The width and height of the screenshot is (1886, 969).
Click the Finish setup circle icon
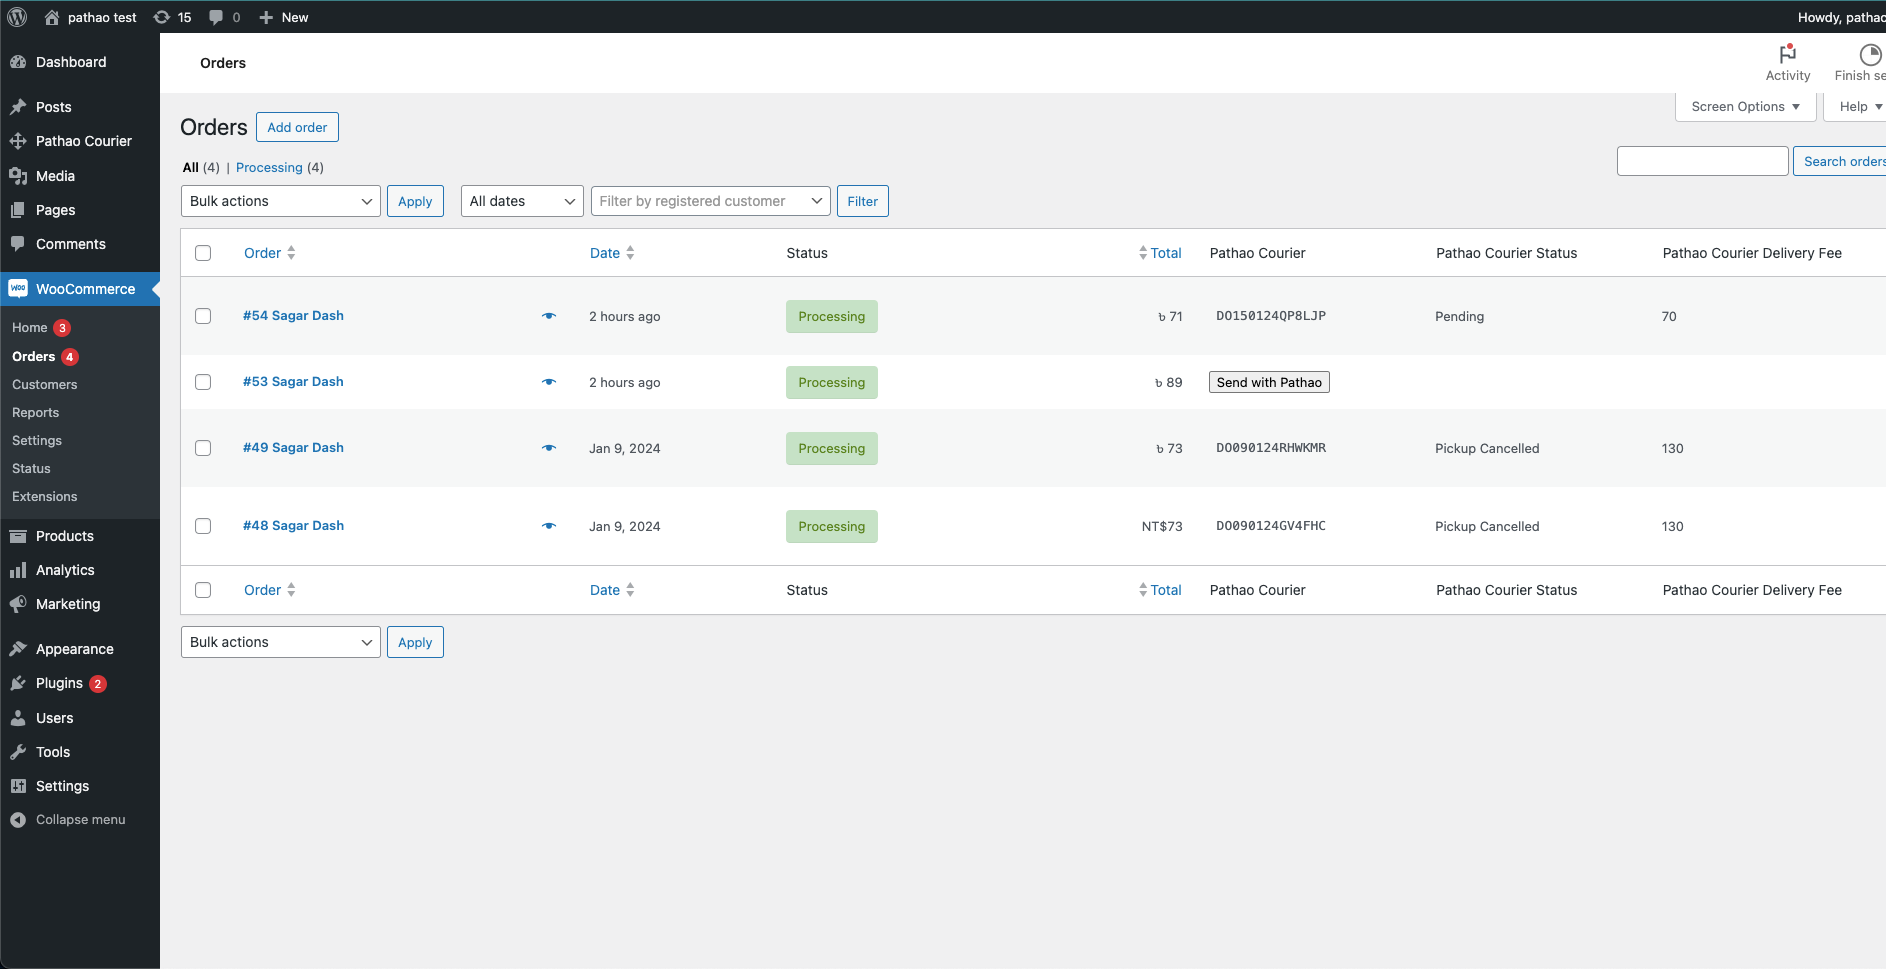[x=1870, y=54]
